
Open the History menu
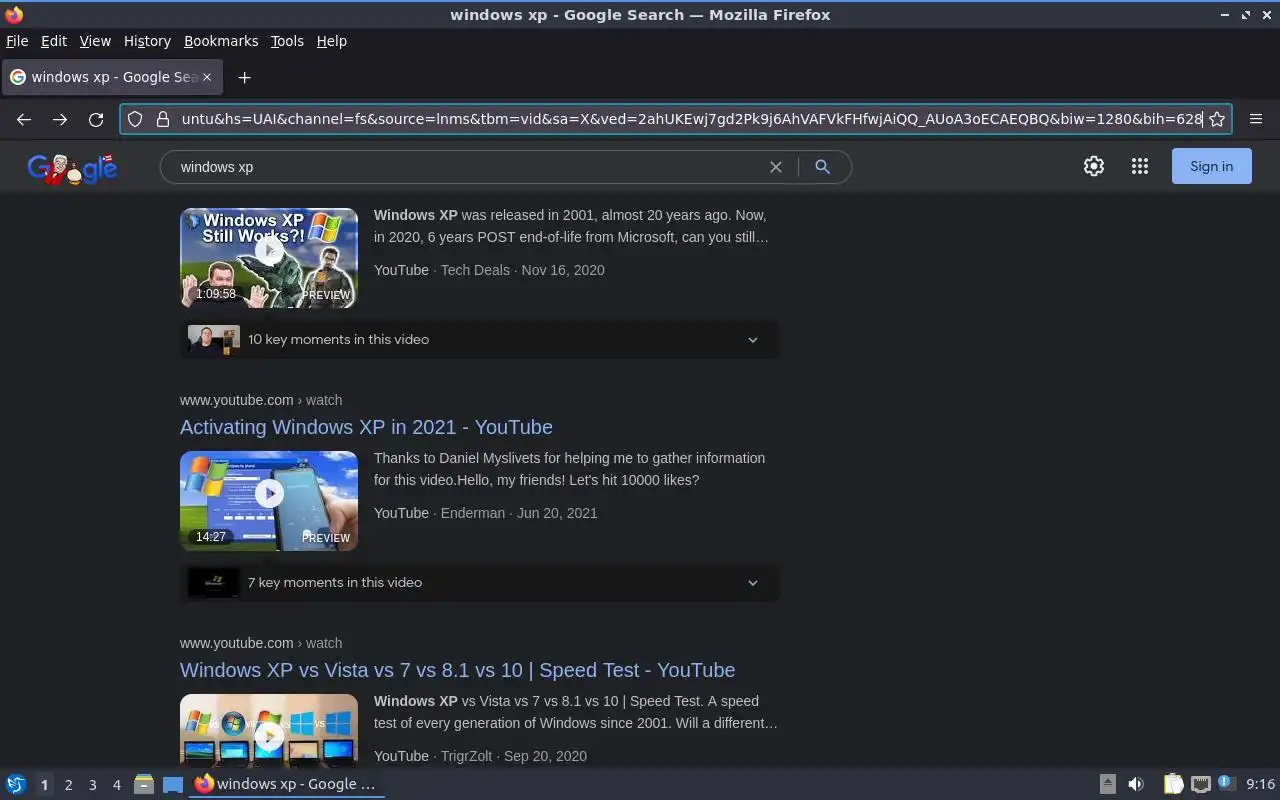pyautogui.click(x=147, y=41)
